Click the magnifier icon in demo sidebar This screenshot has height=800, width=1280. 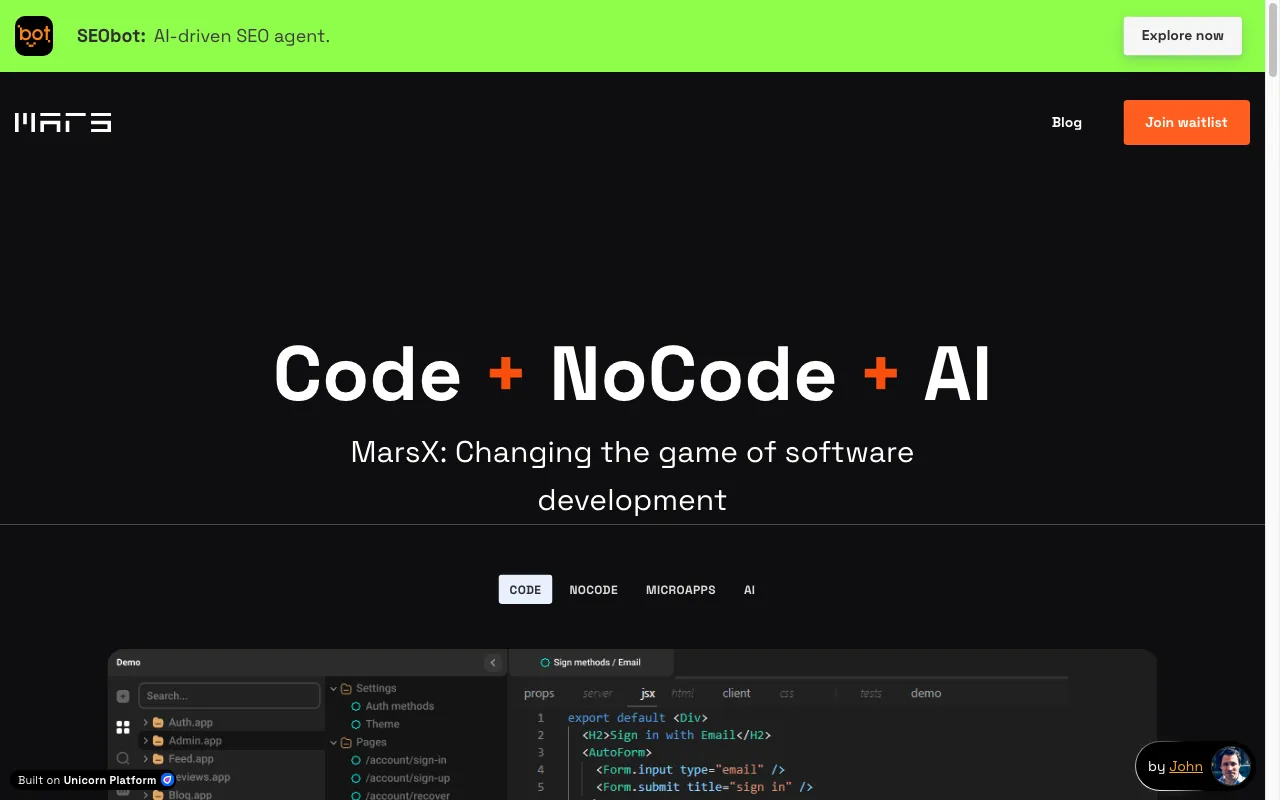pyautogui.click(x=123, y=759)
